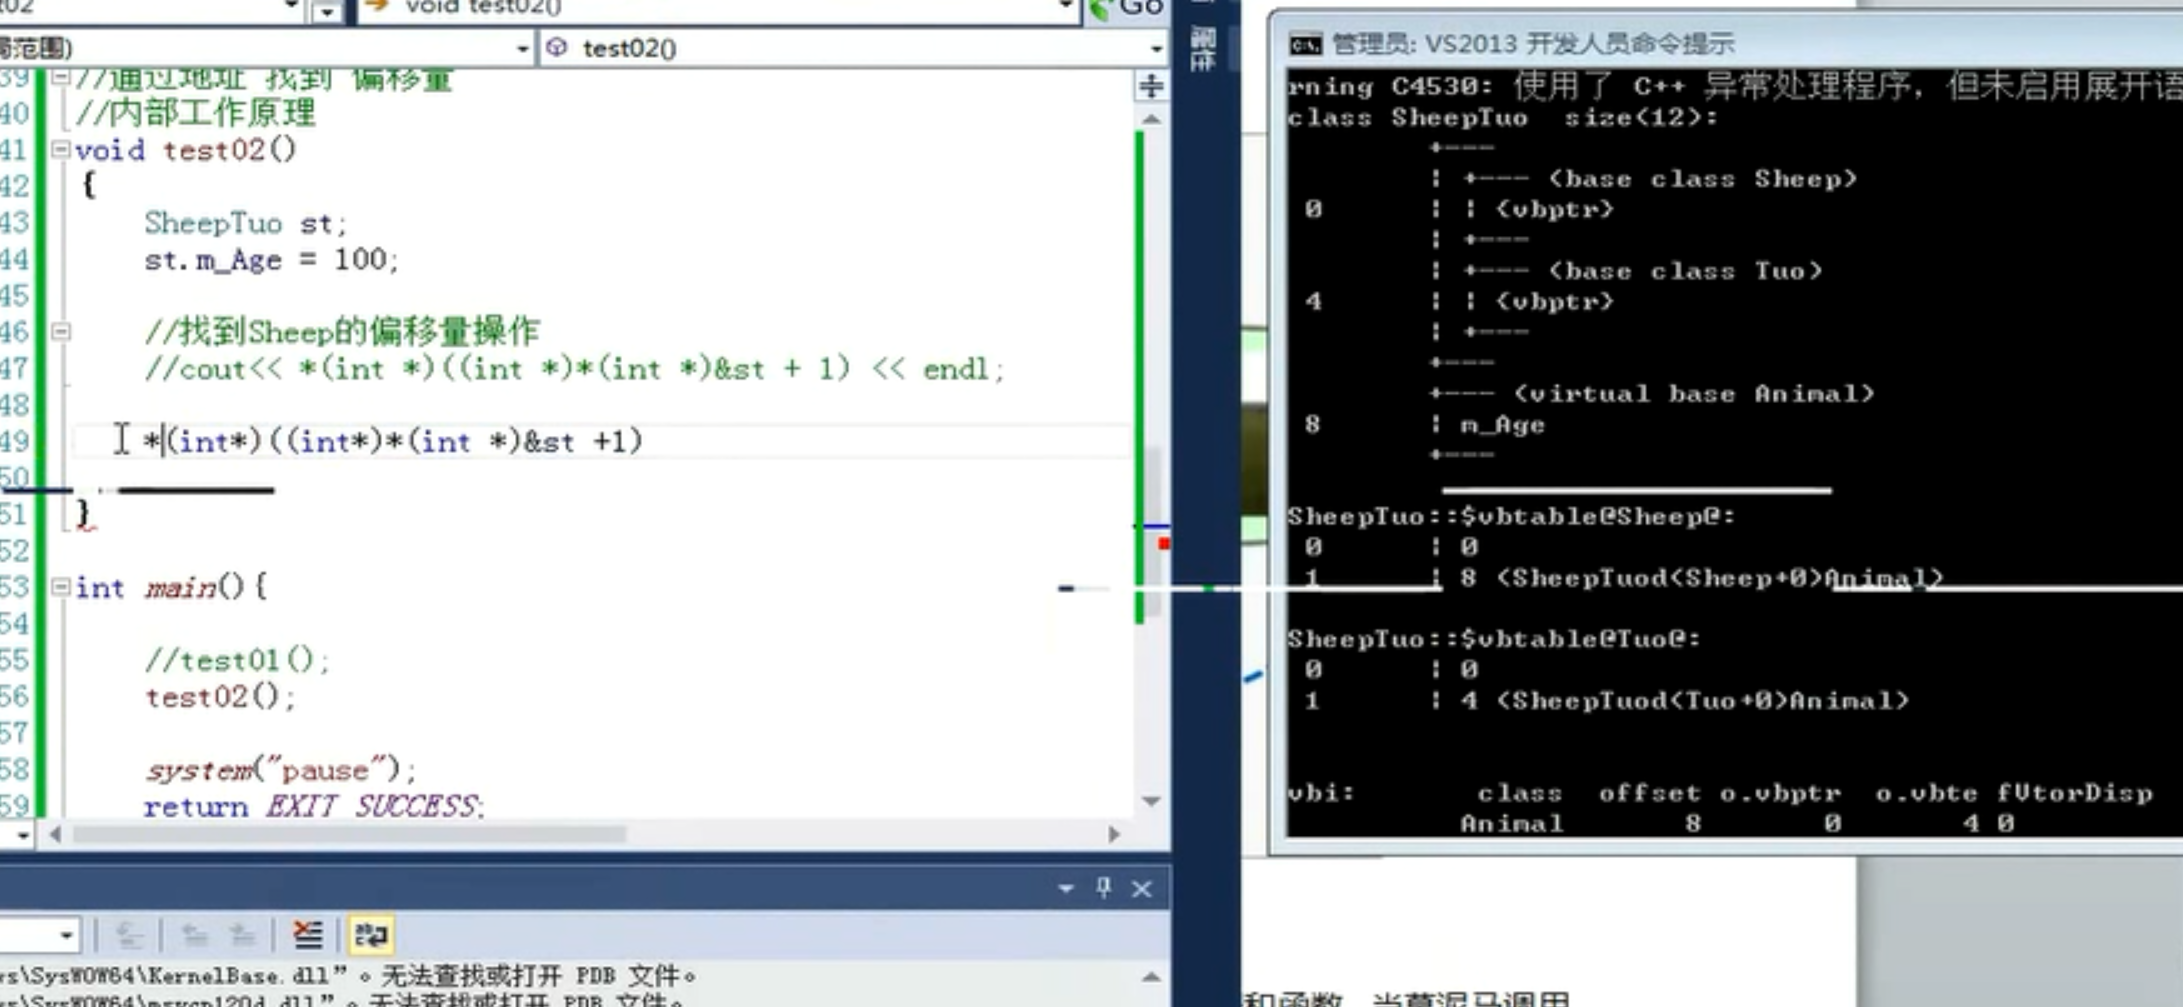Click the horizontal scrollbar thumb in the editor
The image size is (2183, 1007).
click(350, 834)
